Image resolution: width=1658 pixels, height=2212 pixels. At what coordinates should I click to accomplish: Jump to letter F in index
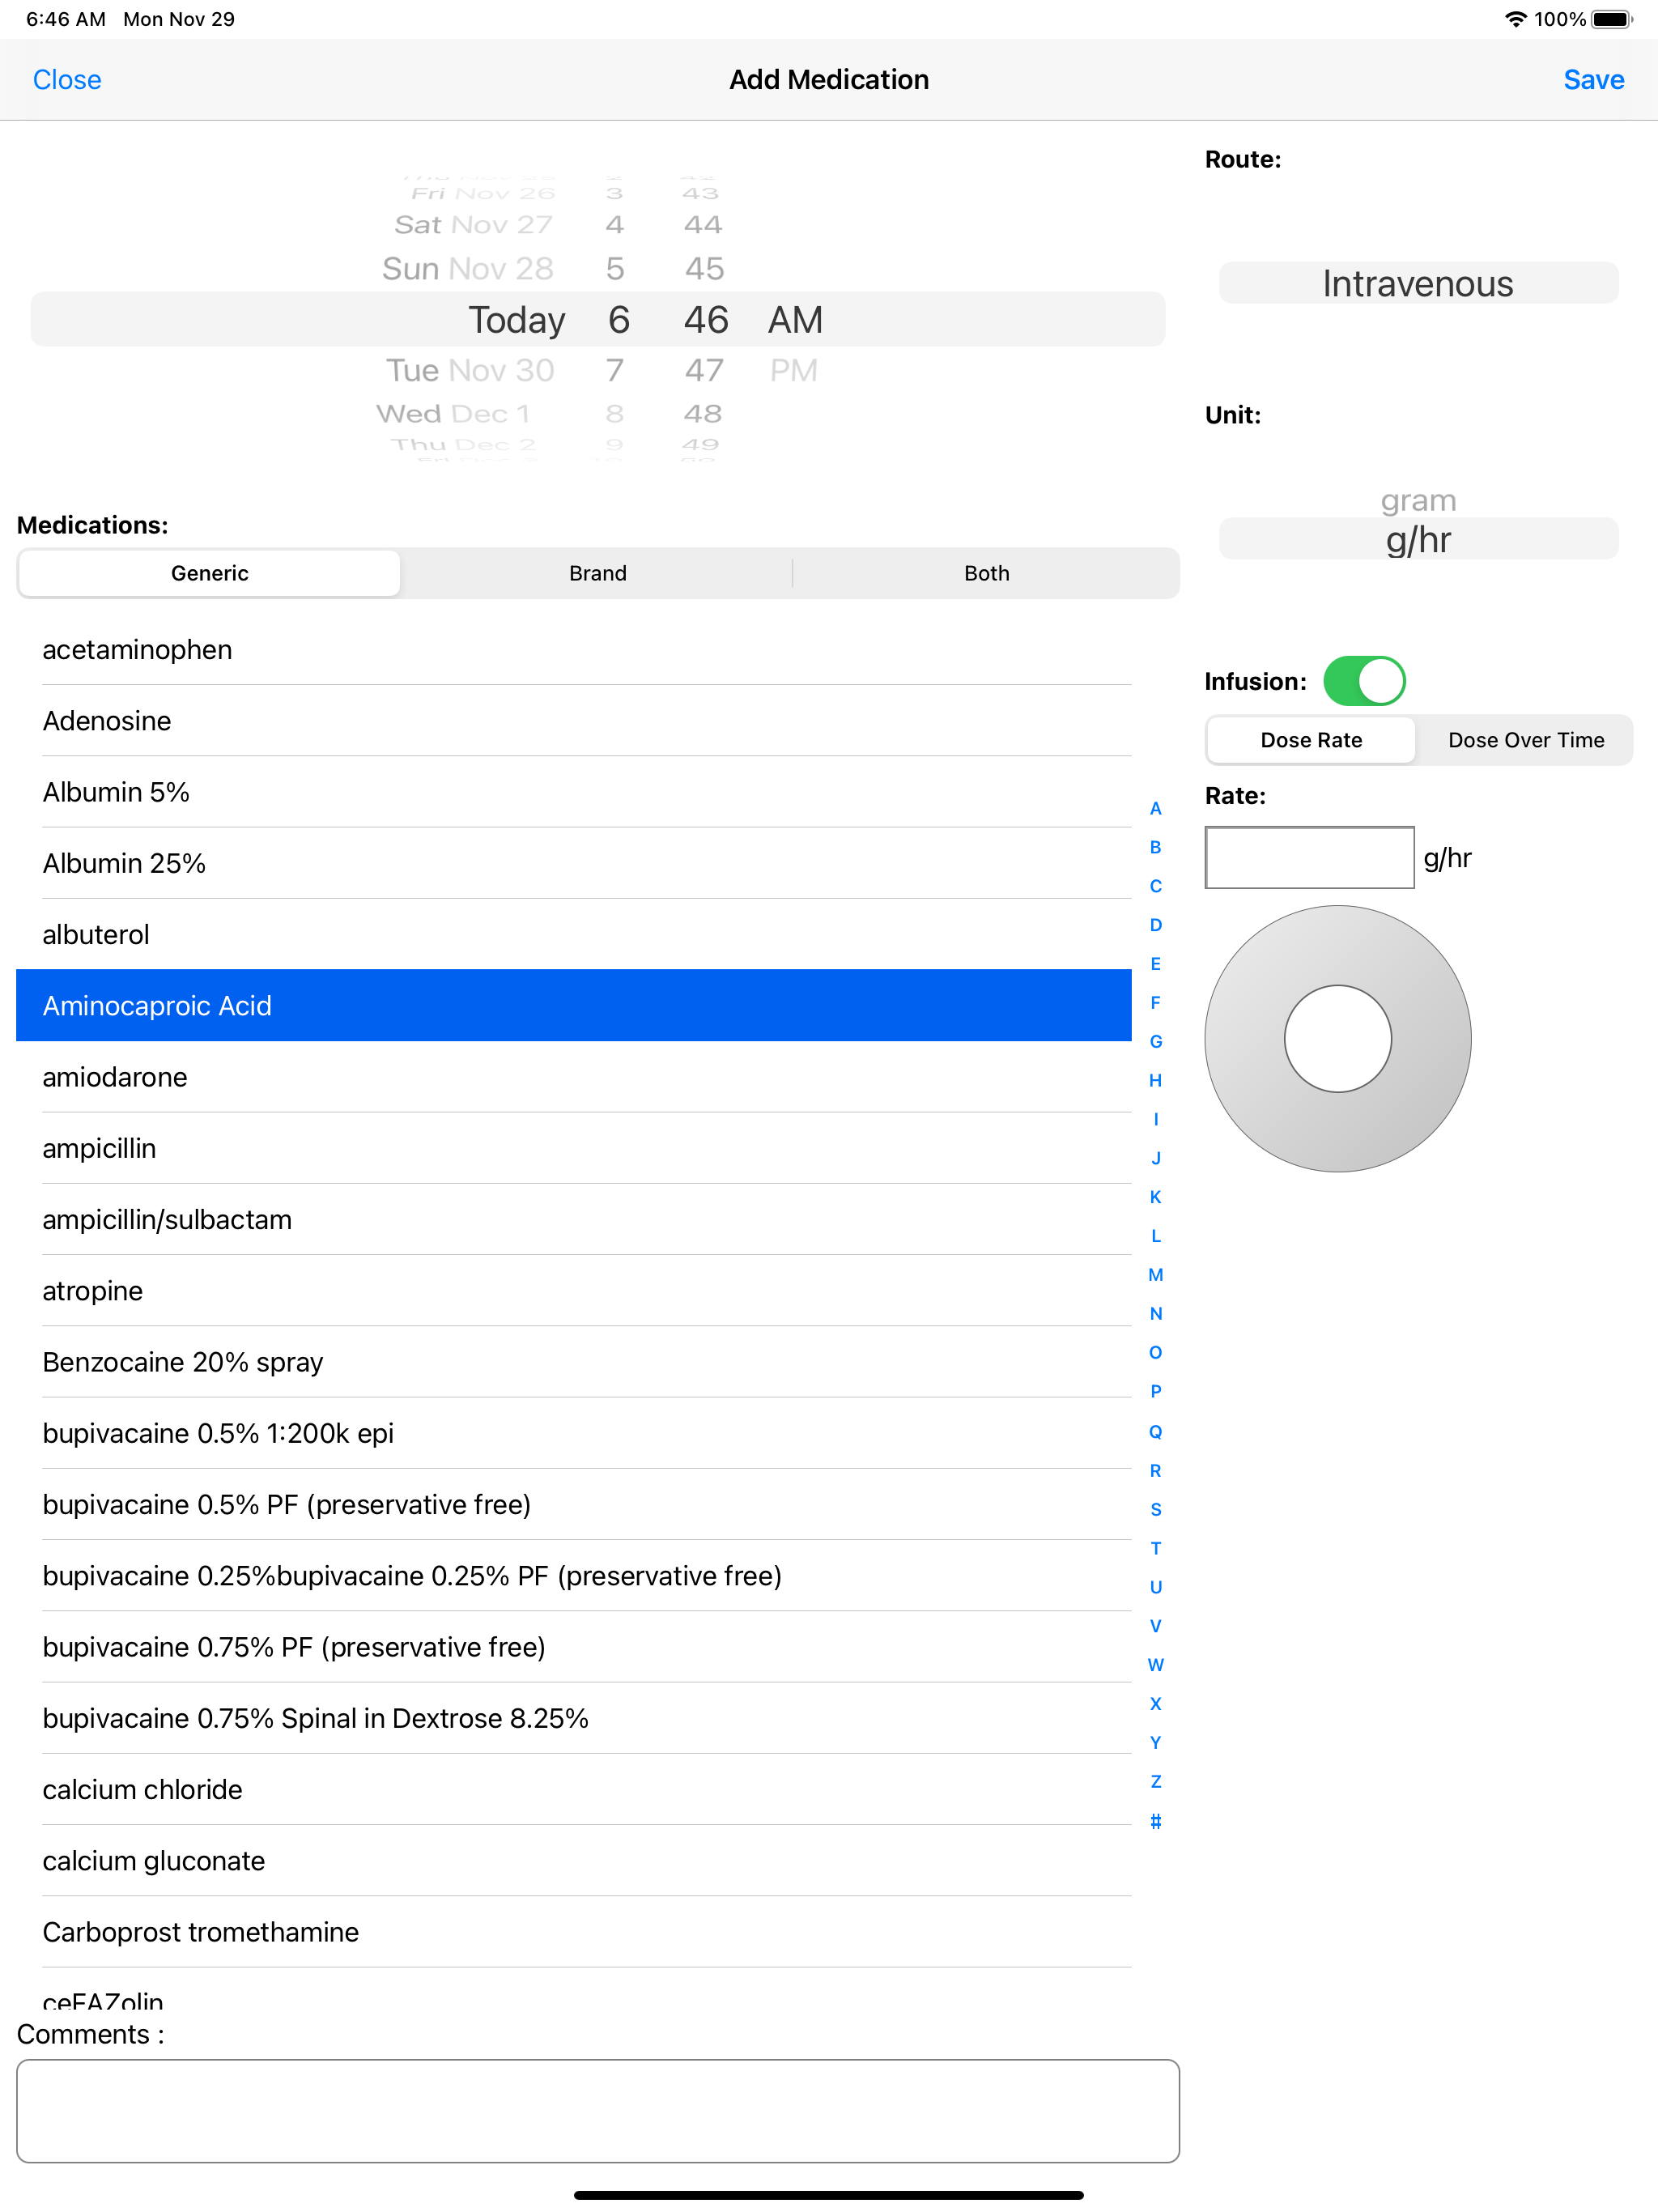tap(1155, 1002)
